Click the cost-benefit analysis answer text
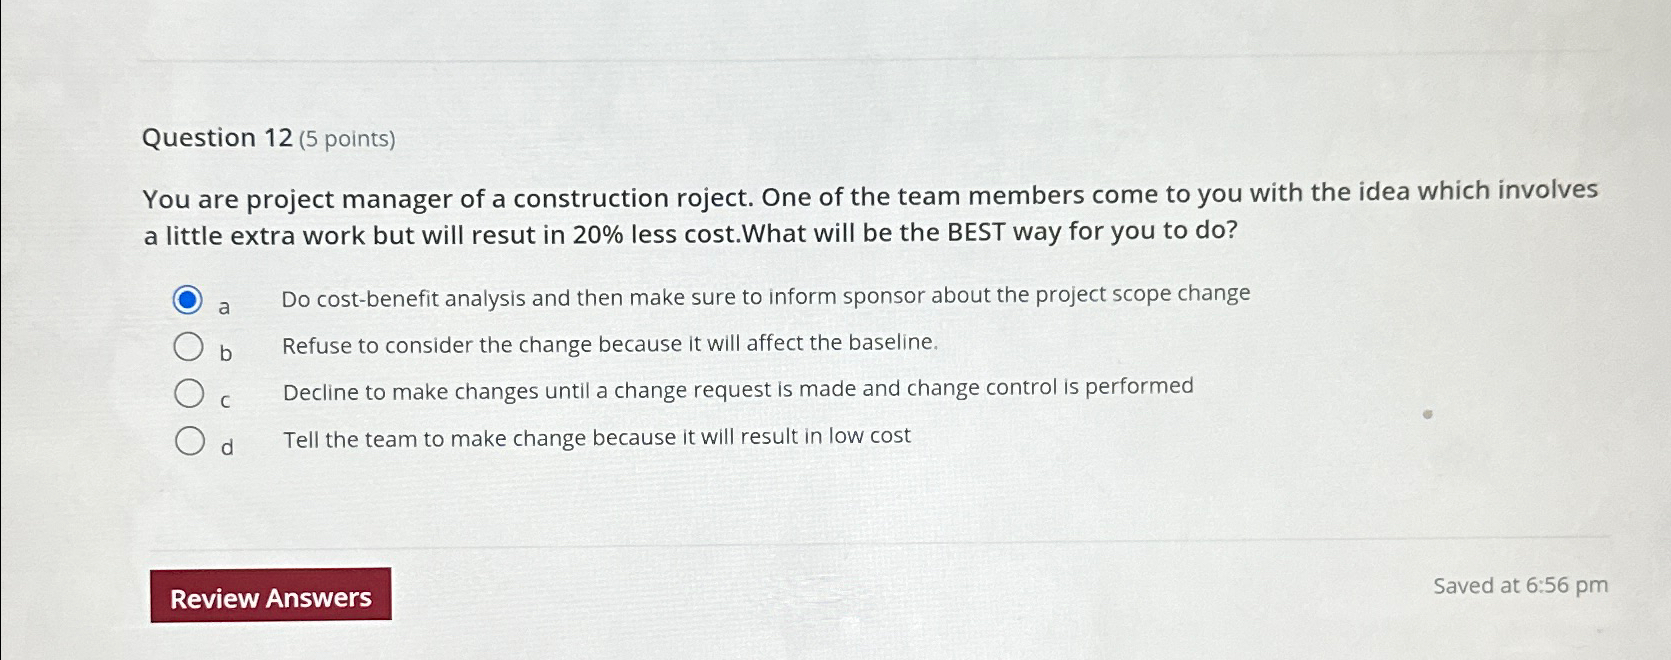Image resolution: width=1671 pixels, height=660 pixels. [x=766, y=295]
